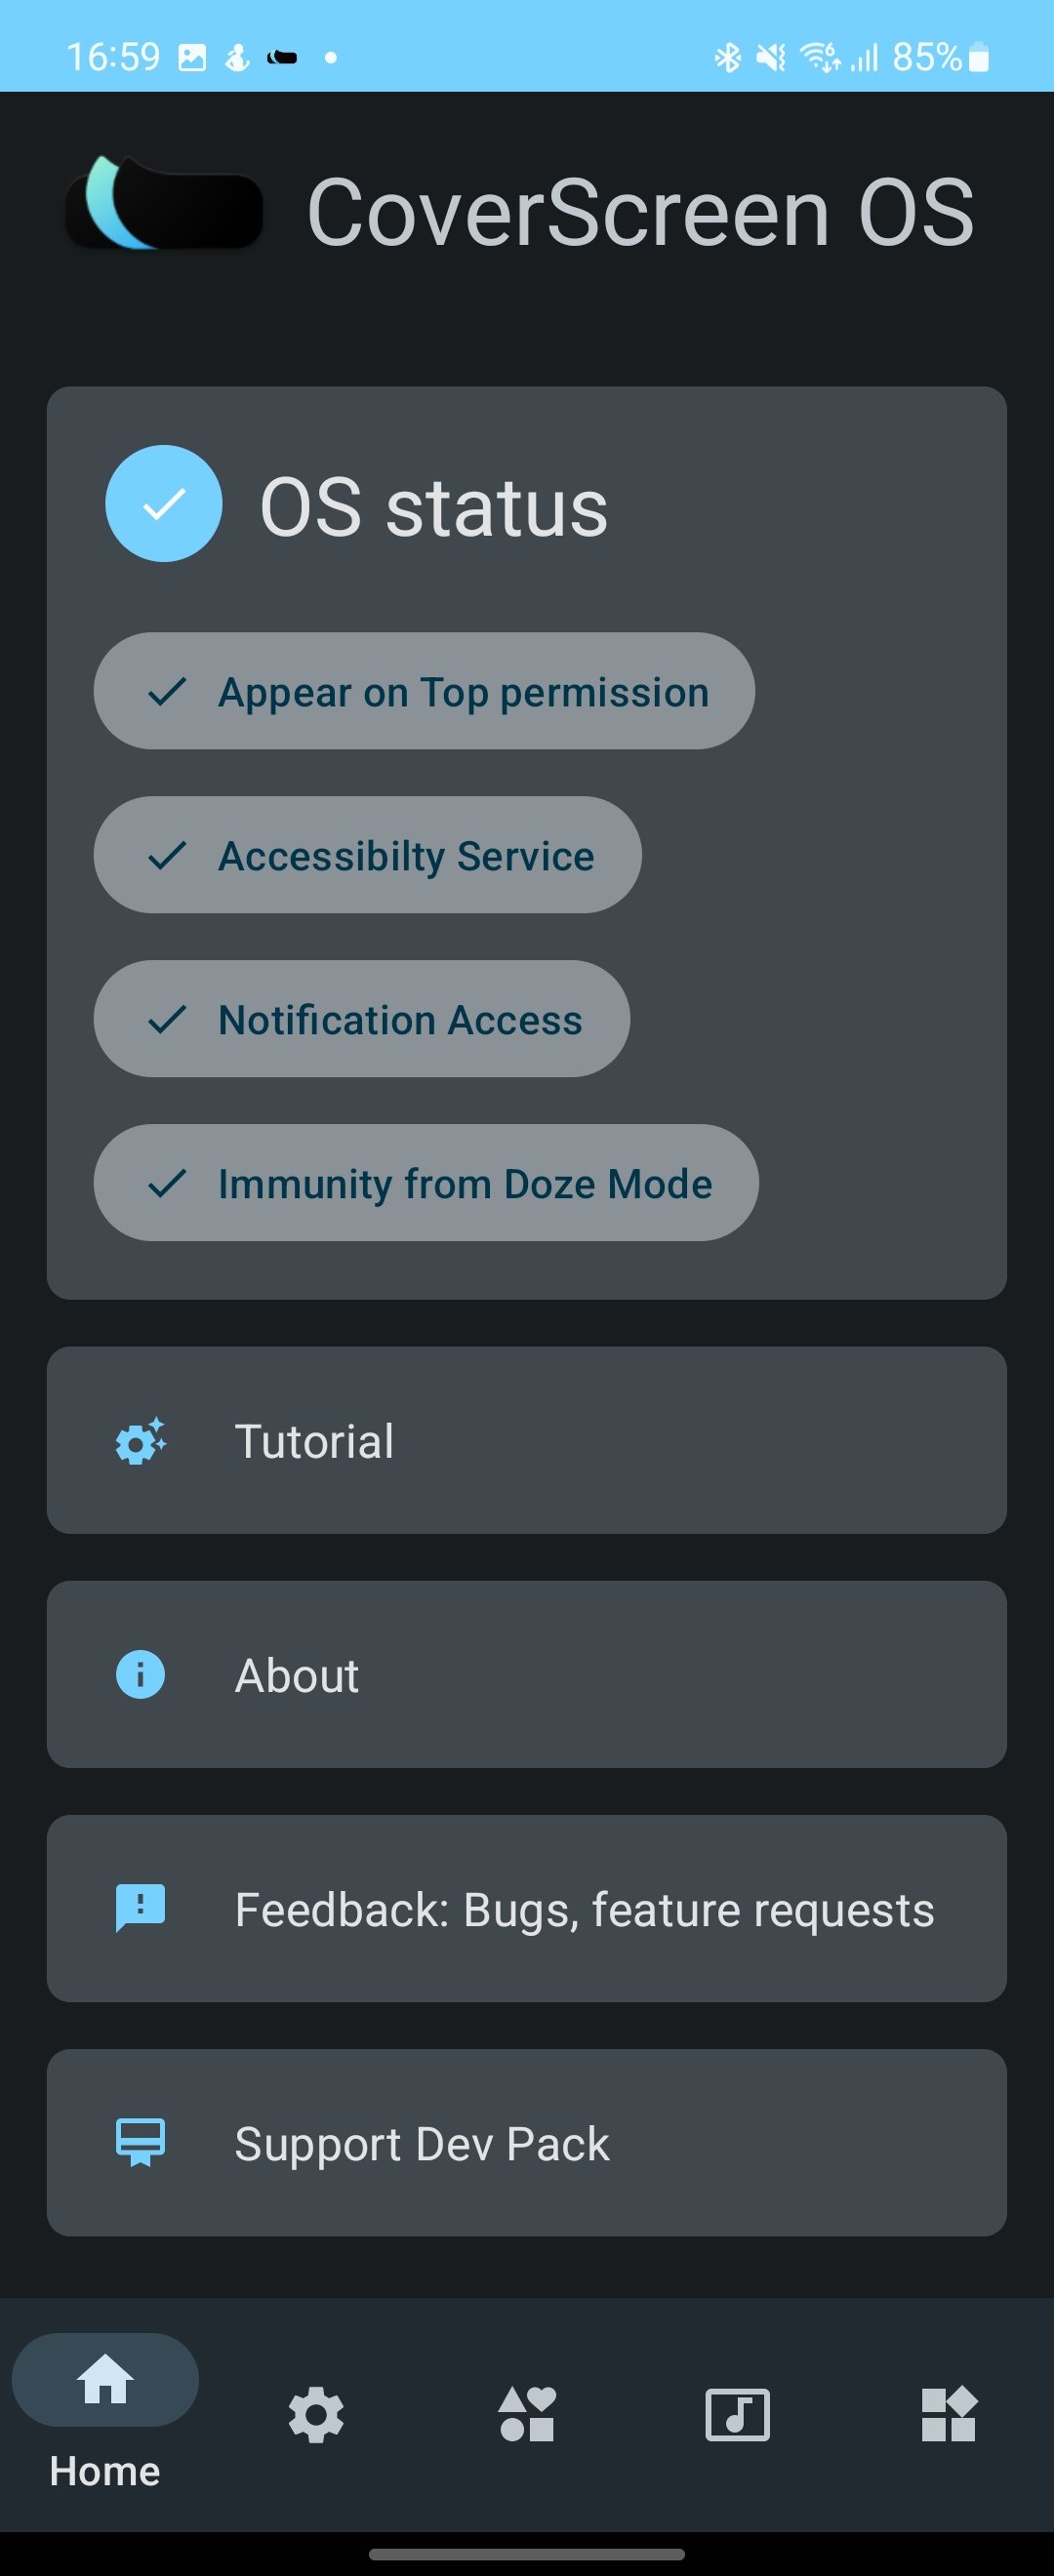Viewport: 1054px width, 2576px height.
Task: Tap the Support Dev Pack card icon
Action: 141,2143
